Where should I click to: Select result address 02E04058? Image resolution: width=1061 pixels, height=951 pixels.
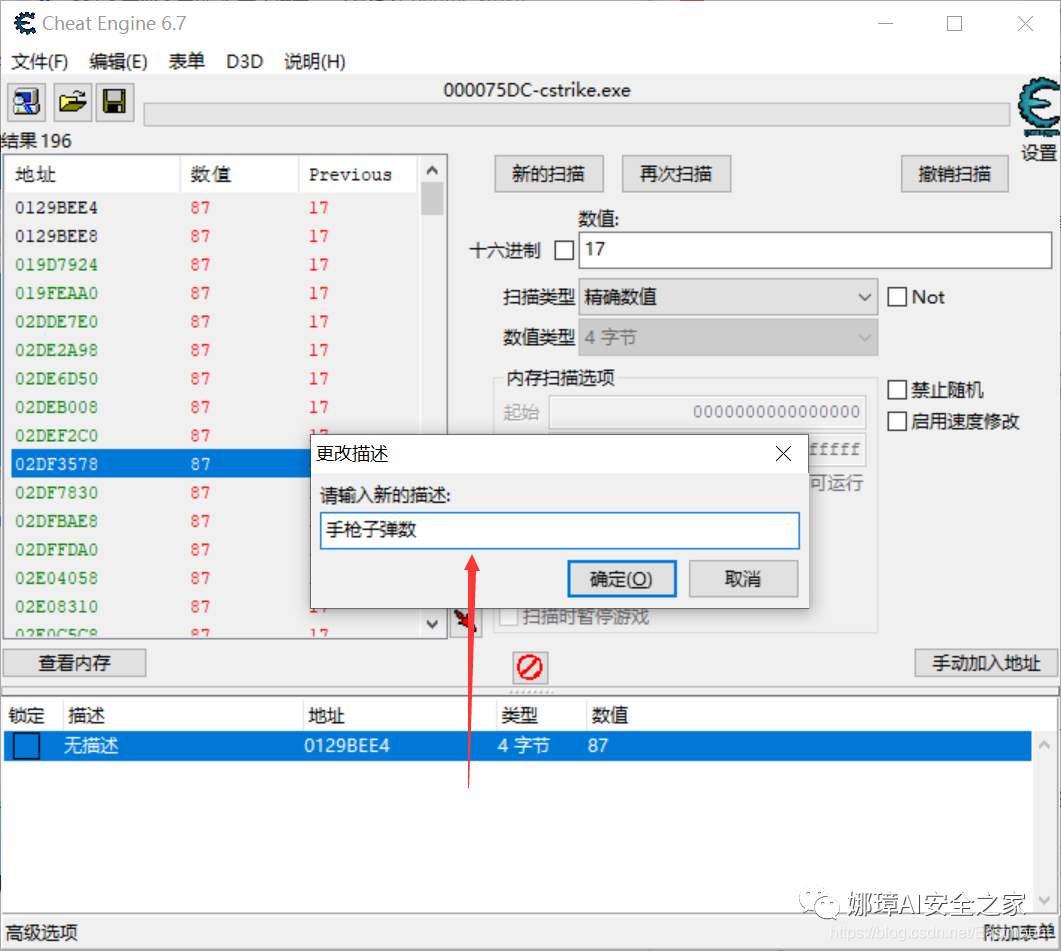click(56, 578)
